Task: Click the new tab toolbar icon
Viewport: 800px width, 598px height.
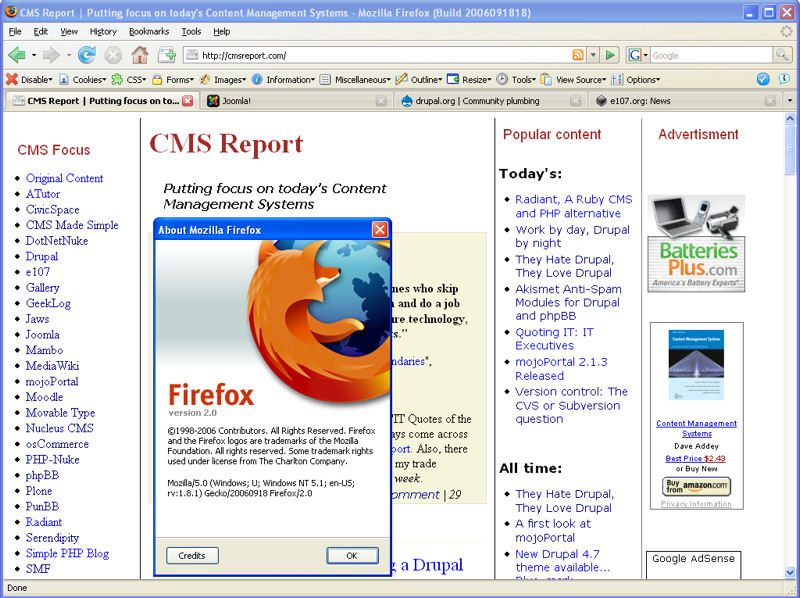Action: coord(166,55)
